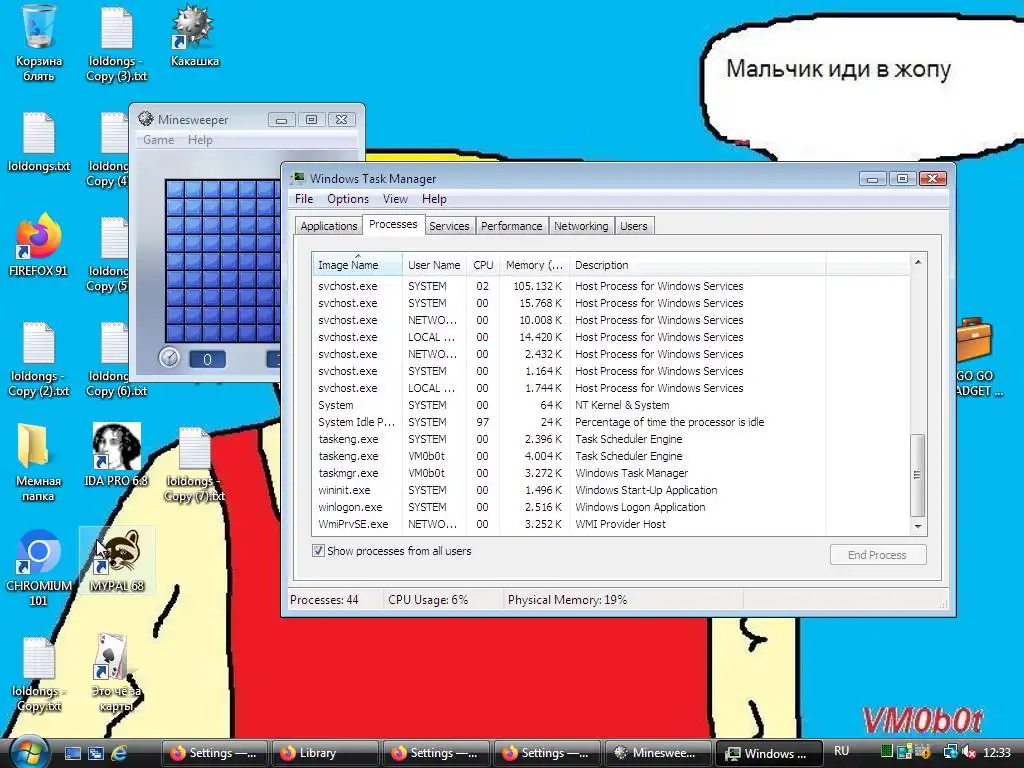This screenshot has width=1024, height=768.
Task: Select the Мемная папка folder icon
Action: [x=38, y=462]
